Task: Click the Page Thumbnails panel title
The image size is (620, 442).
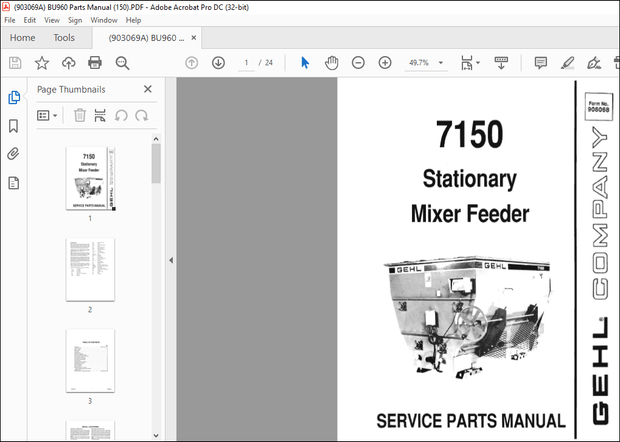Action: point(71,89)
